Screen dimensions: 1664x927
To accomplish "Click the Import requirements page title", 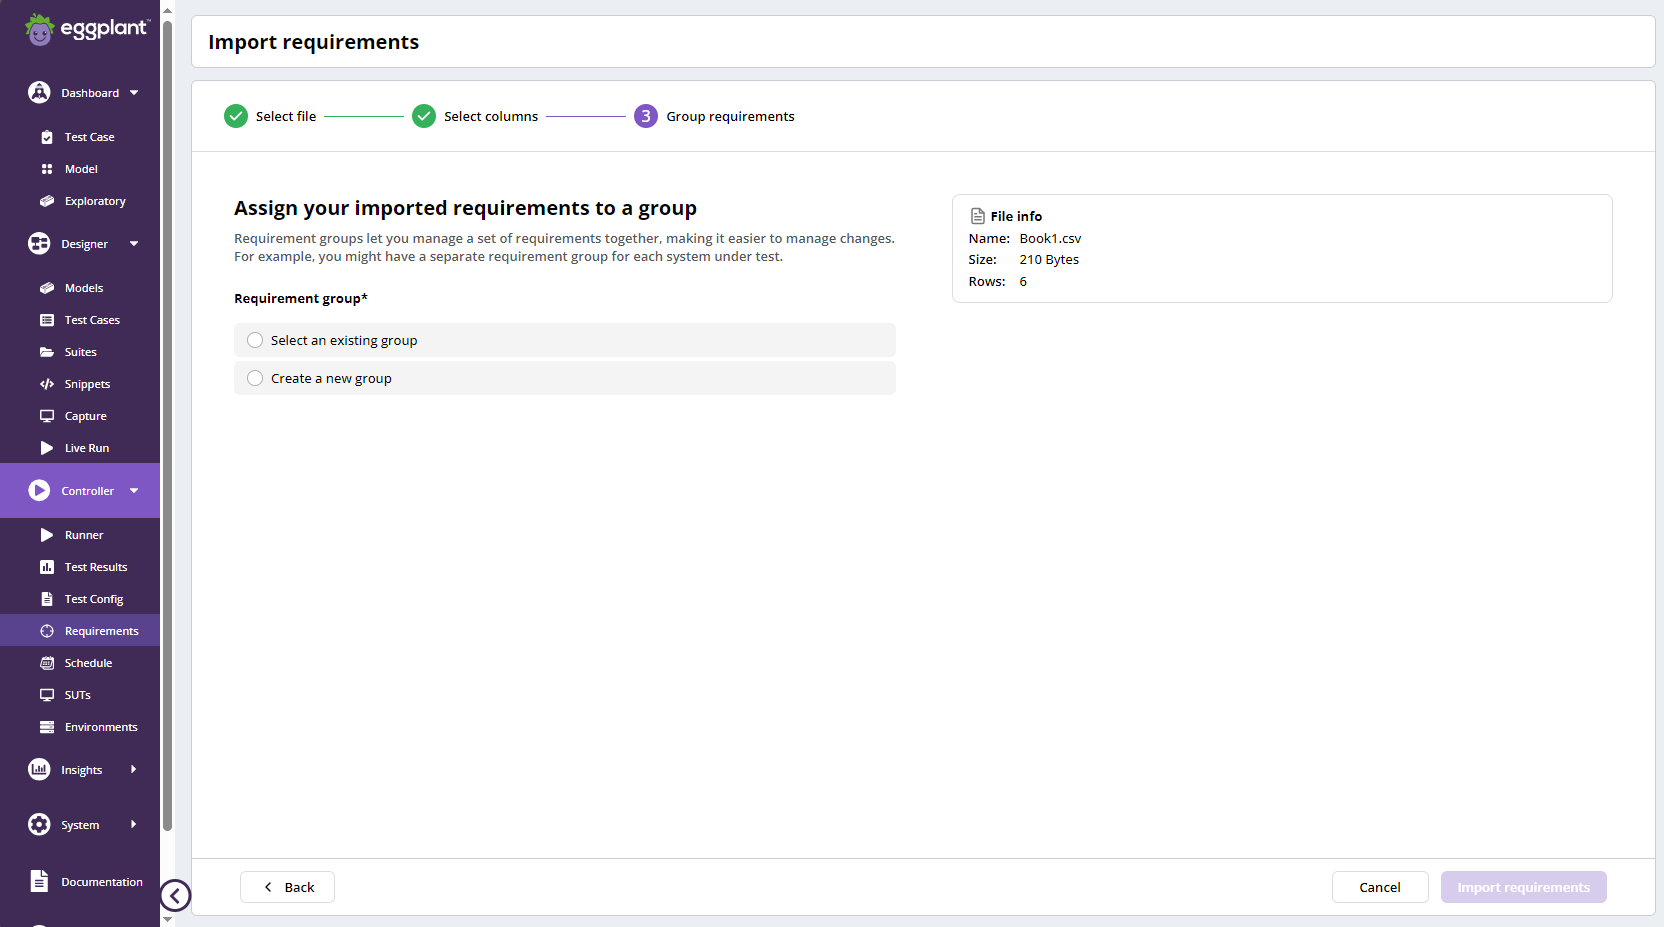I will [x=314, y=42].
